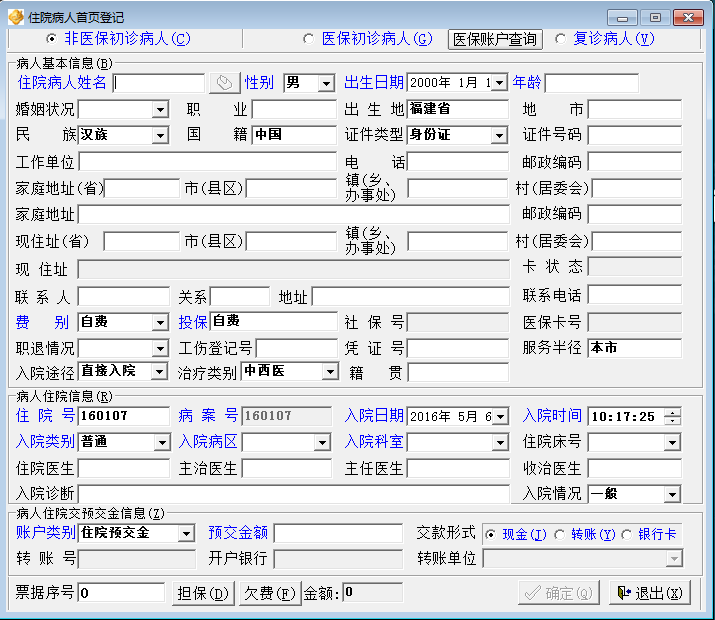Open the 住院床号 dropdown
Image resolution: width=715 pixels, height=620 pixels.
click(673, 443)
